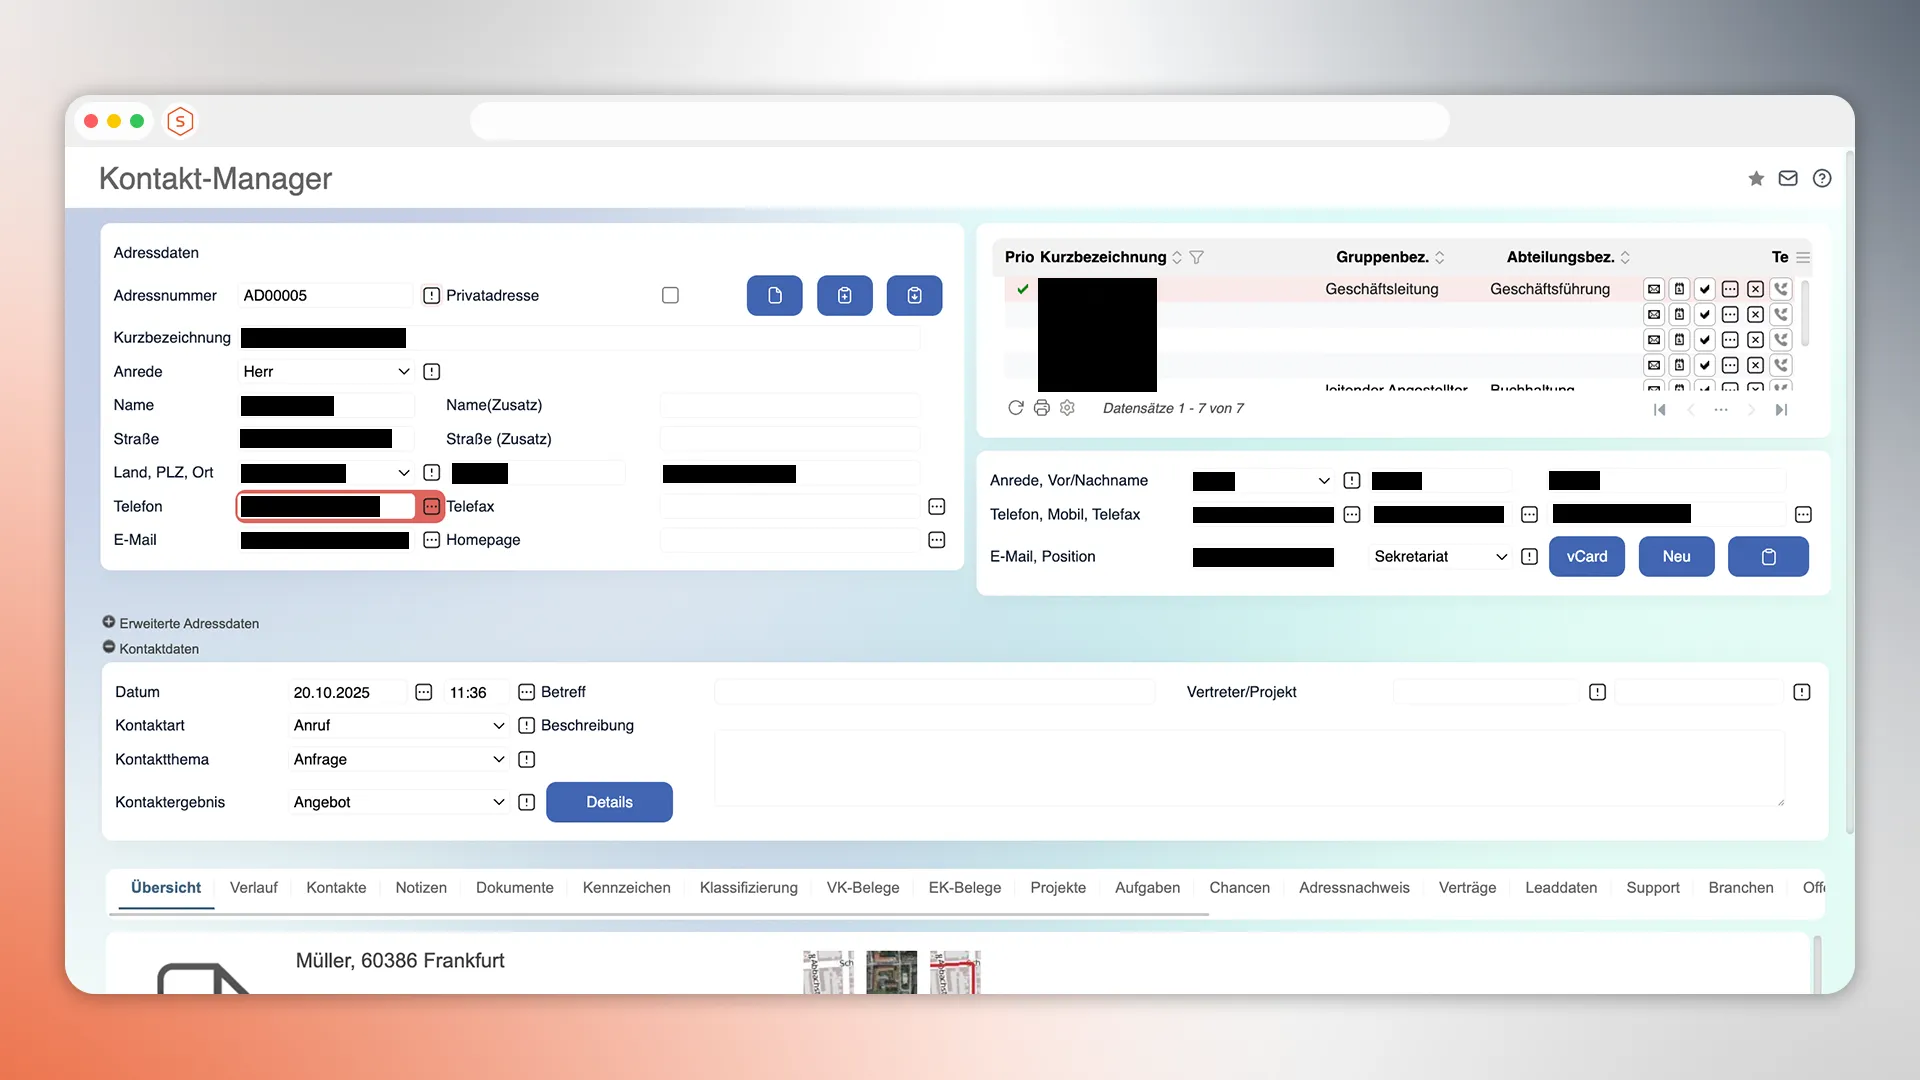Refresh the contact list below the table
The width and height of the screenshot is (1920, 1080).
[x=1016, y=408]
